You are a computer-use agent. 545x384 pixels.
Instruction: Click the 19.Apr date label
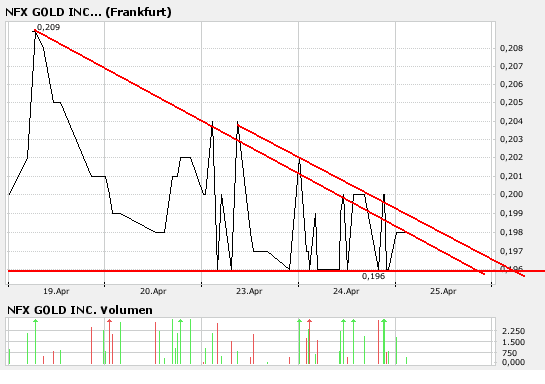click(x=56, y=291)
